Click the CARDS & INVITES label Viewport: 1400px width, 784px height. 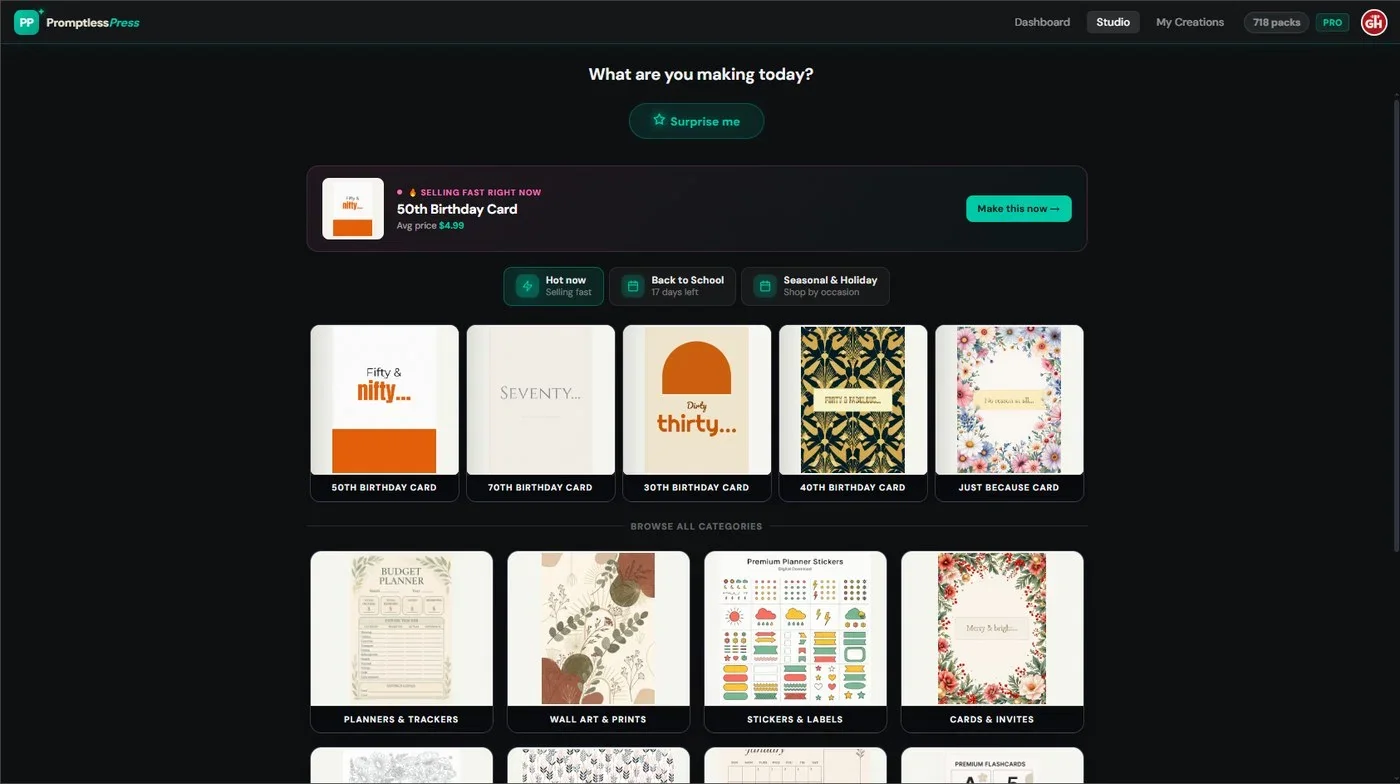(x=992, y=720)
